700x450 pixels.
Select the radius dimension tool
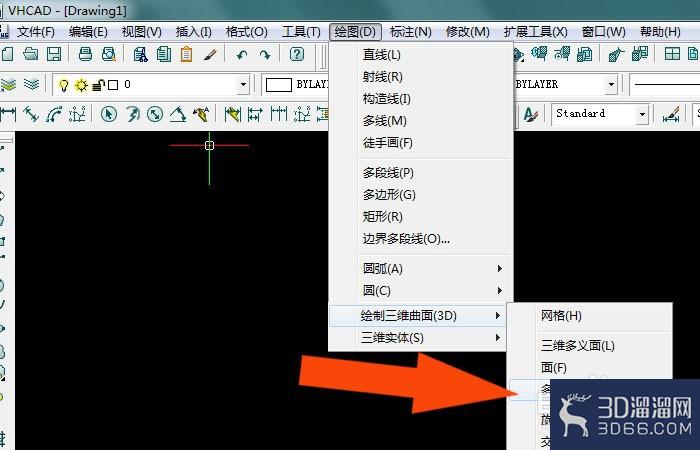pyautogui.click(x=132, y=115)
